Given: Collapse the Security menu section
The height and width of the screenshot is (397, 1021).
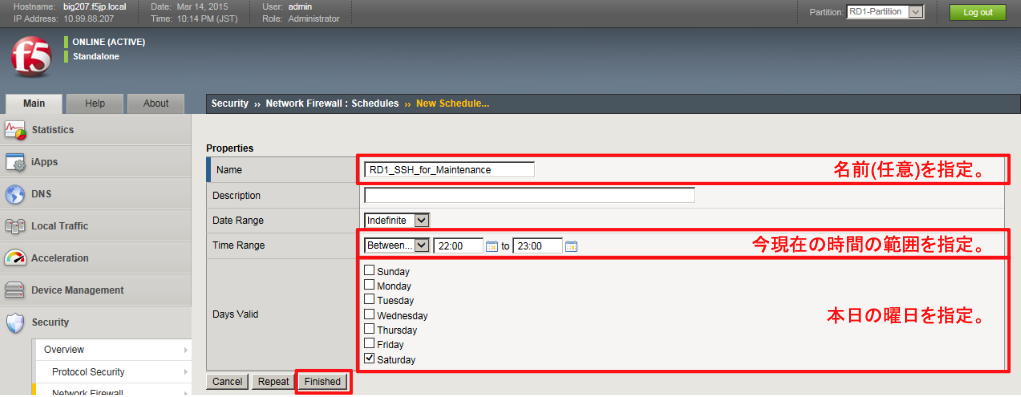Looking at the screenshot, I should (x=96, y=322).
